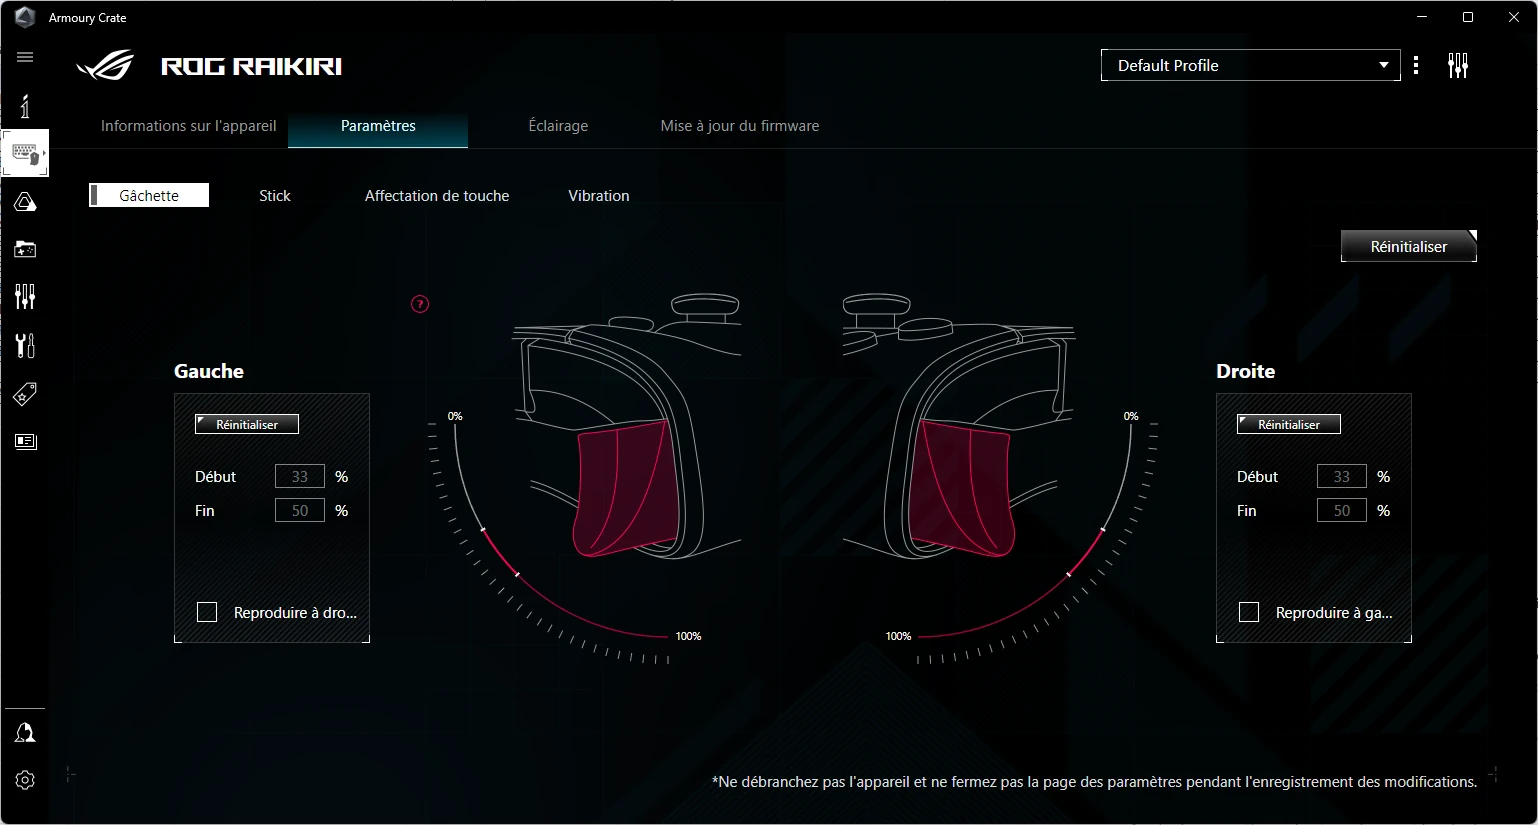Open the three-dot profile options menu
Image resolution: width=1538 pixels, height=825 pixels.
1416,66
